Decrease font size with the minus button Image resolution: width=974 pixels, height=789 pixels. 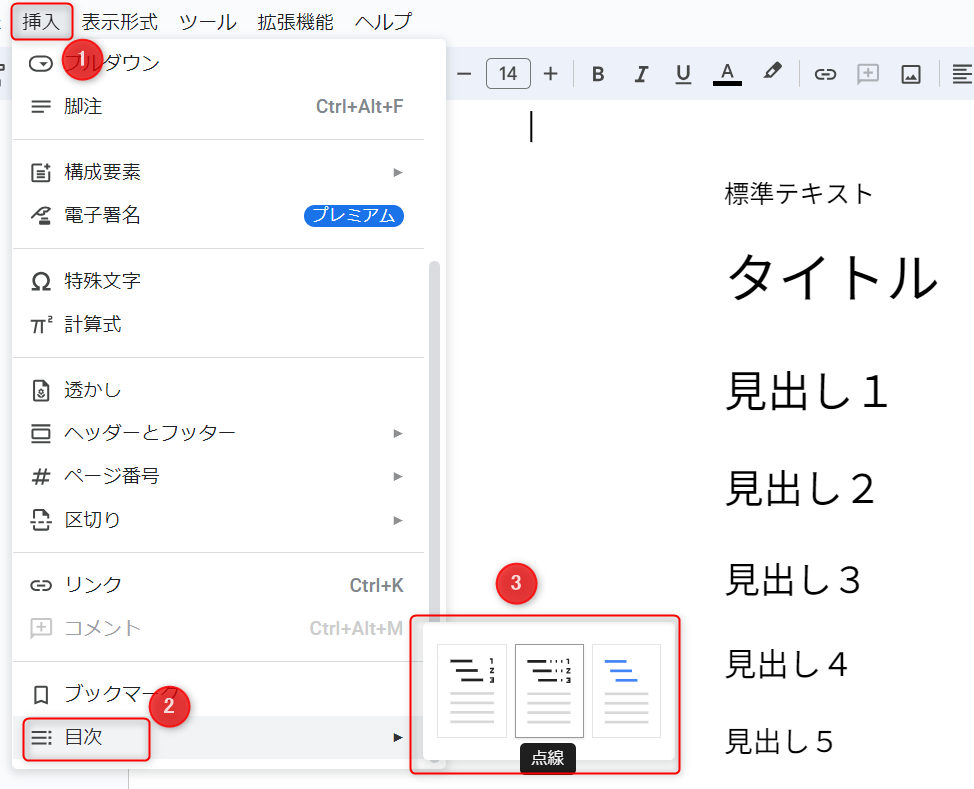(x=462, y=73)
